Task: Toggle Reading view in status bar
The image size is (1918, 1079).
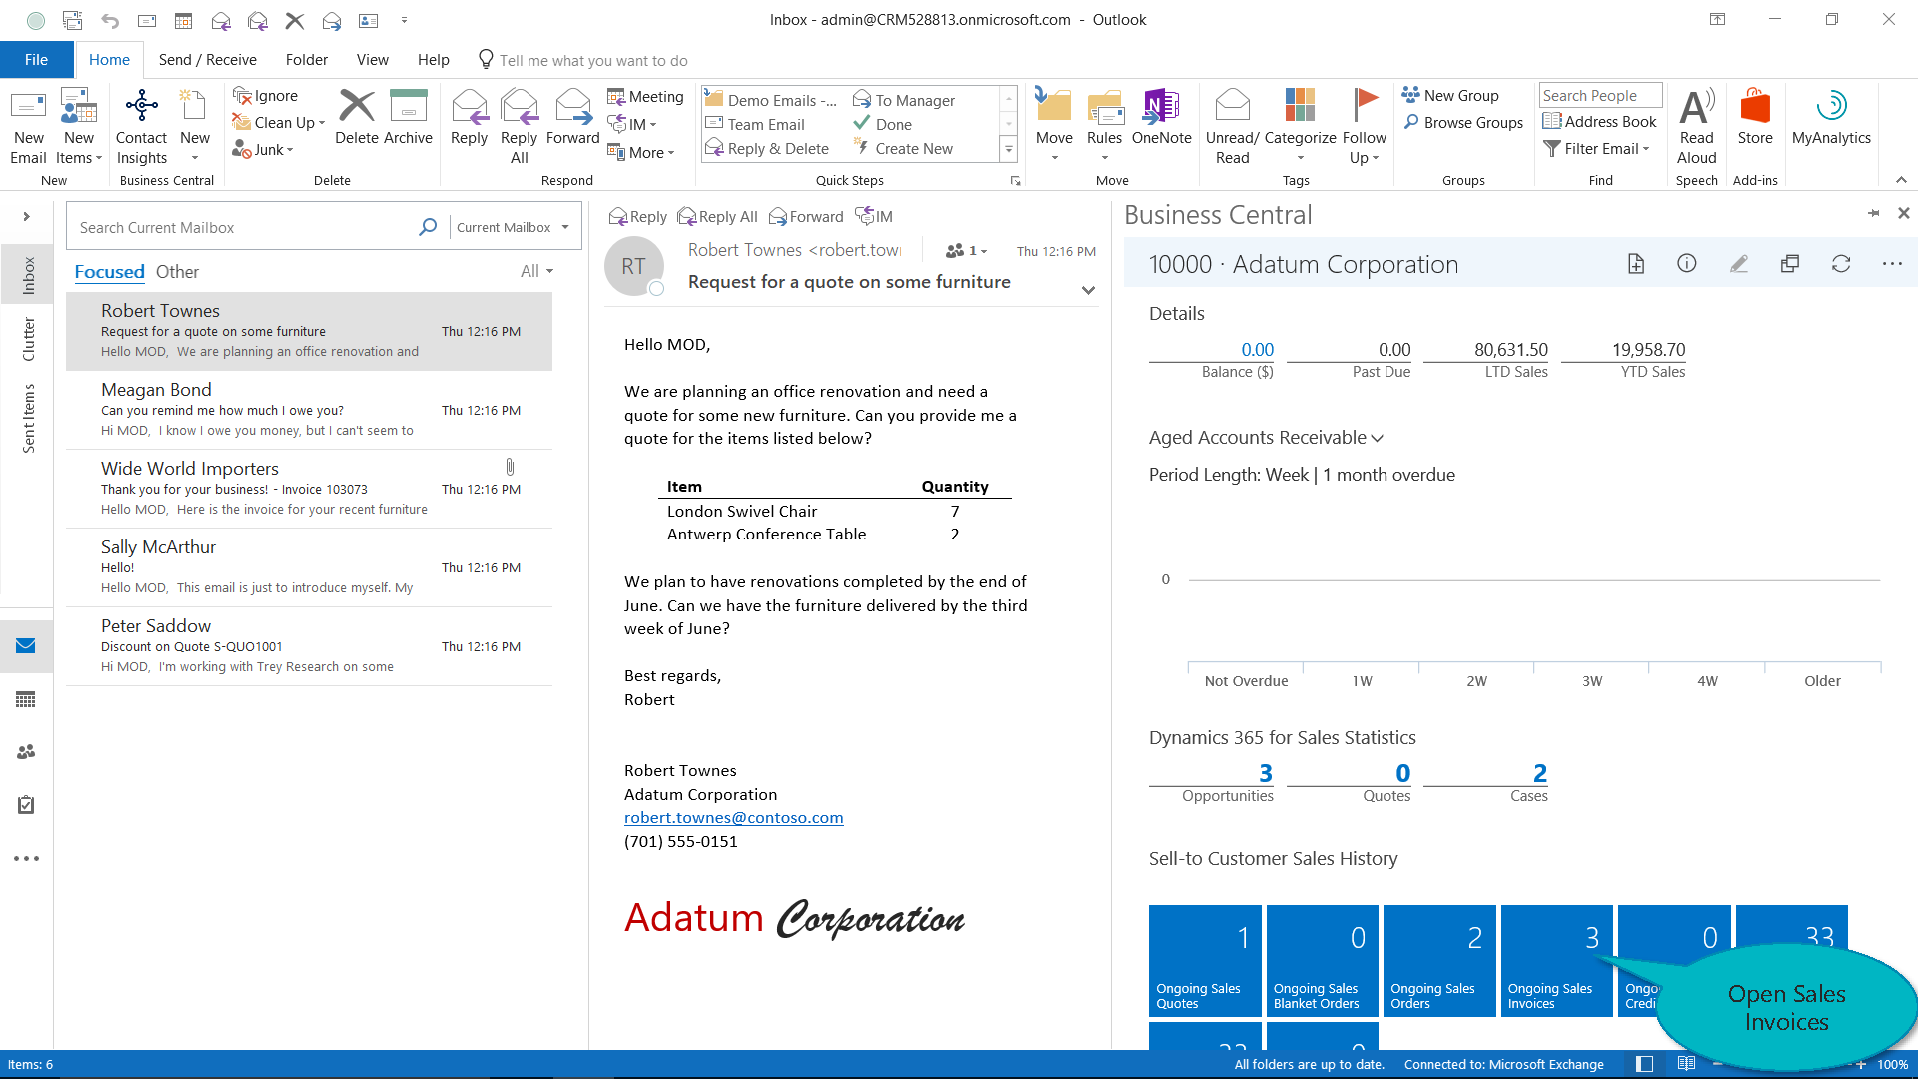Action: click(x=1686, y=1064)
